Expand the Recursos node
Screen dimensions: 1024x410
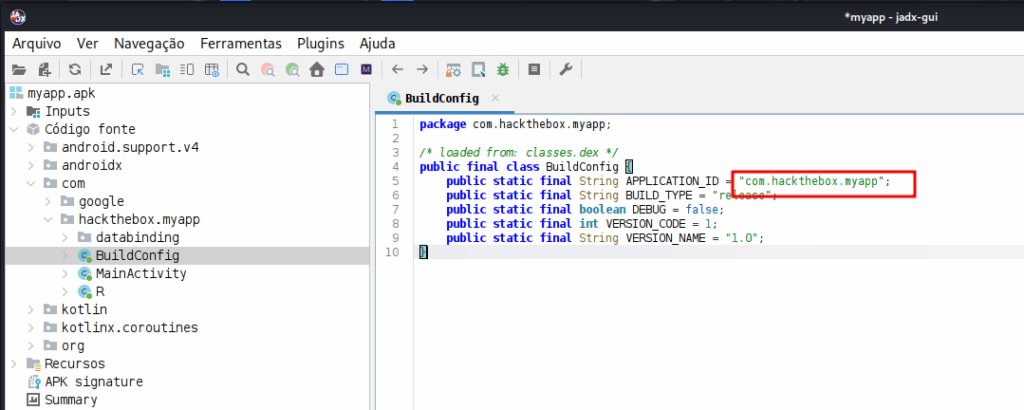click(x=14, y=364)
